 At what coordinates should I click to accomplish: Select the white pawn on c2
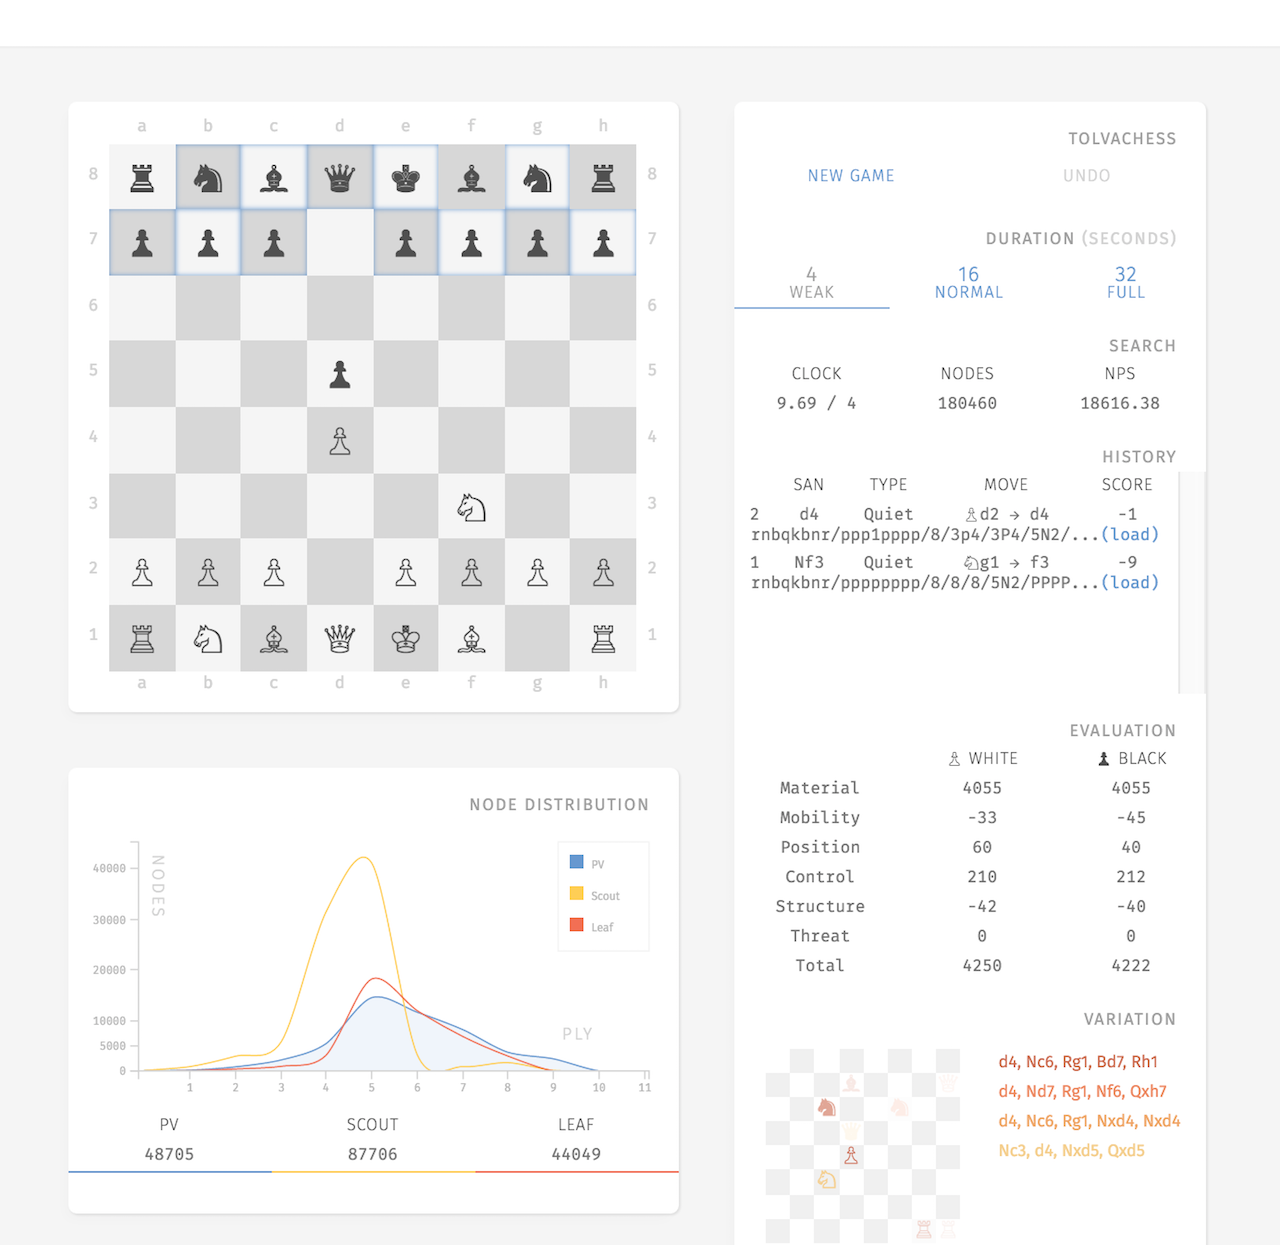(x=274, y=572)
